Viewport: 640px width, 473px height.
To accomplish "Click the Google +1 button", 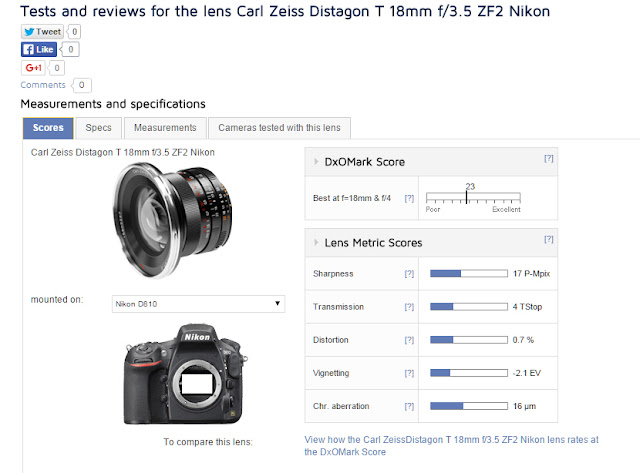I will 33,68.
